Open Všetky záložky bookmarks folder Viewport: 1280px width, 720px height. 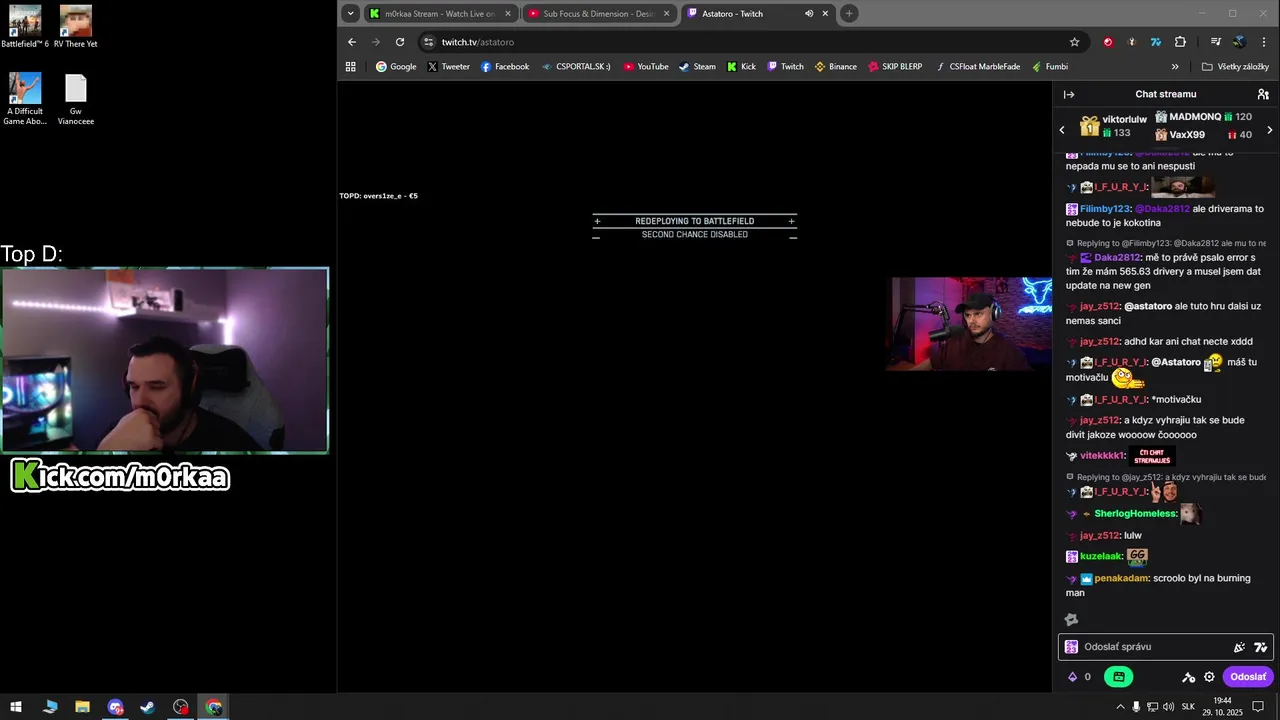click(x=1235, y=67)
